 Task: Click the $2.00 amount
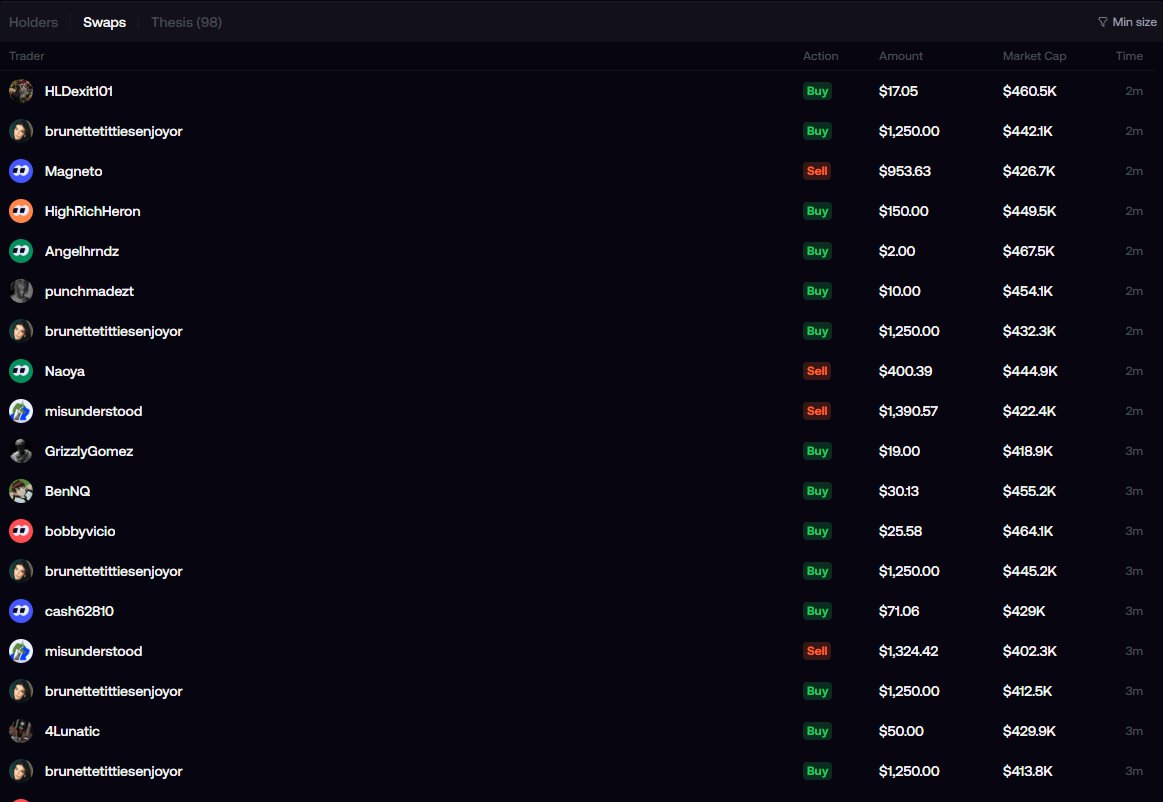tap(897, 252)
